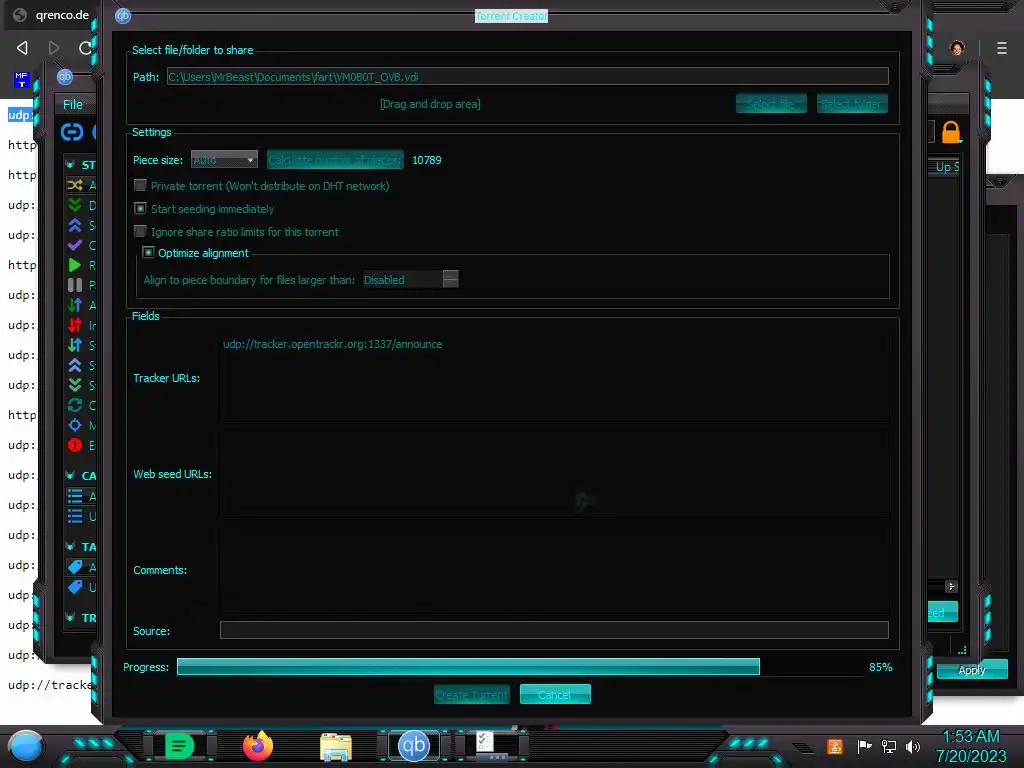Click the torrent creation progress bar
The height and width of the screenshot is (768, 1024).
coord(520,667)
